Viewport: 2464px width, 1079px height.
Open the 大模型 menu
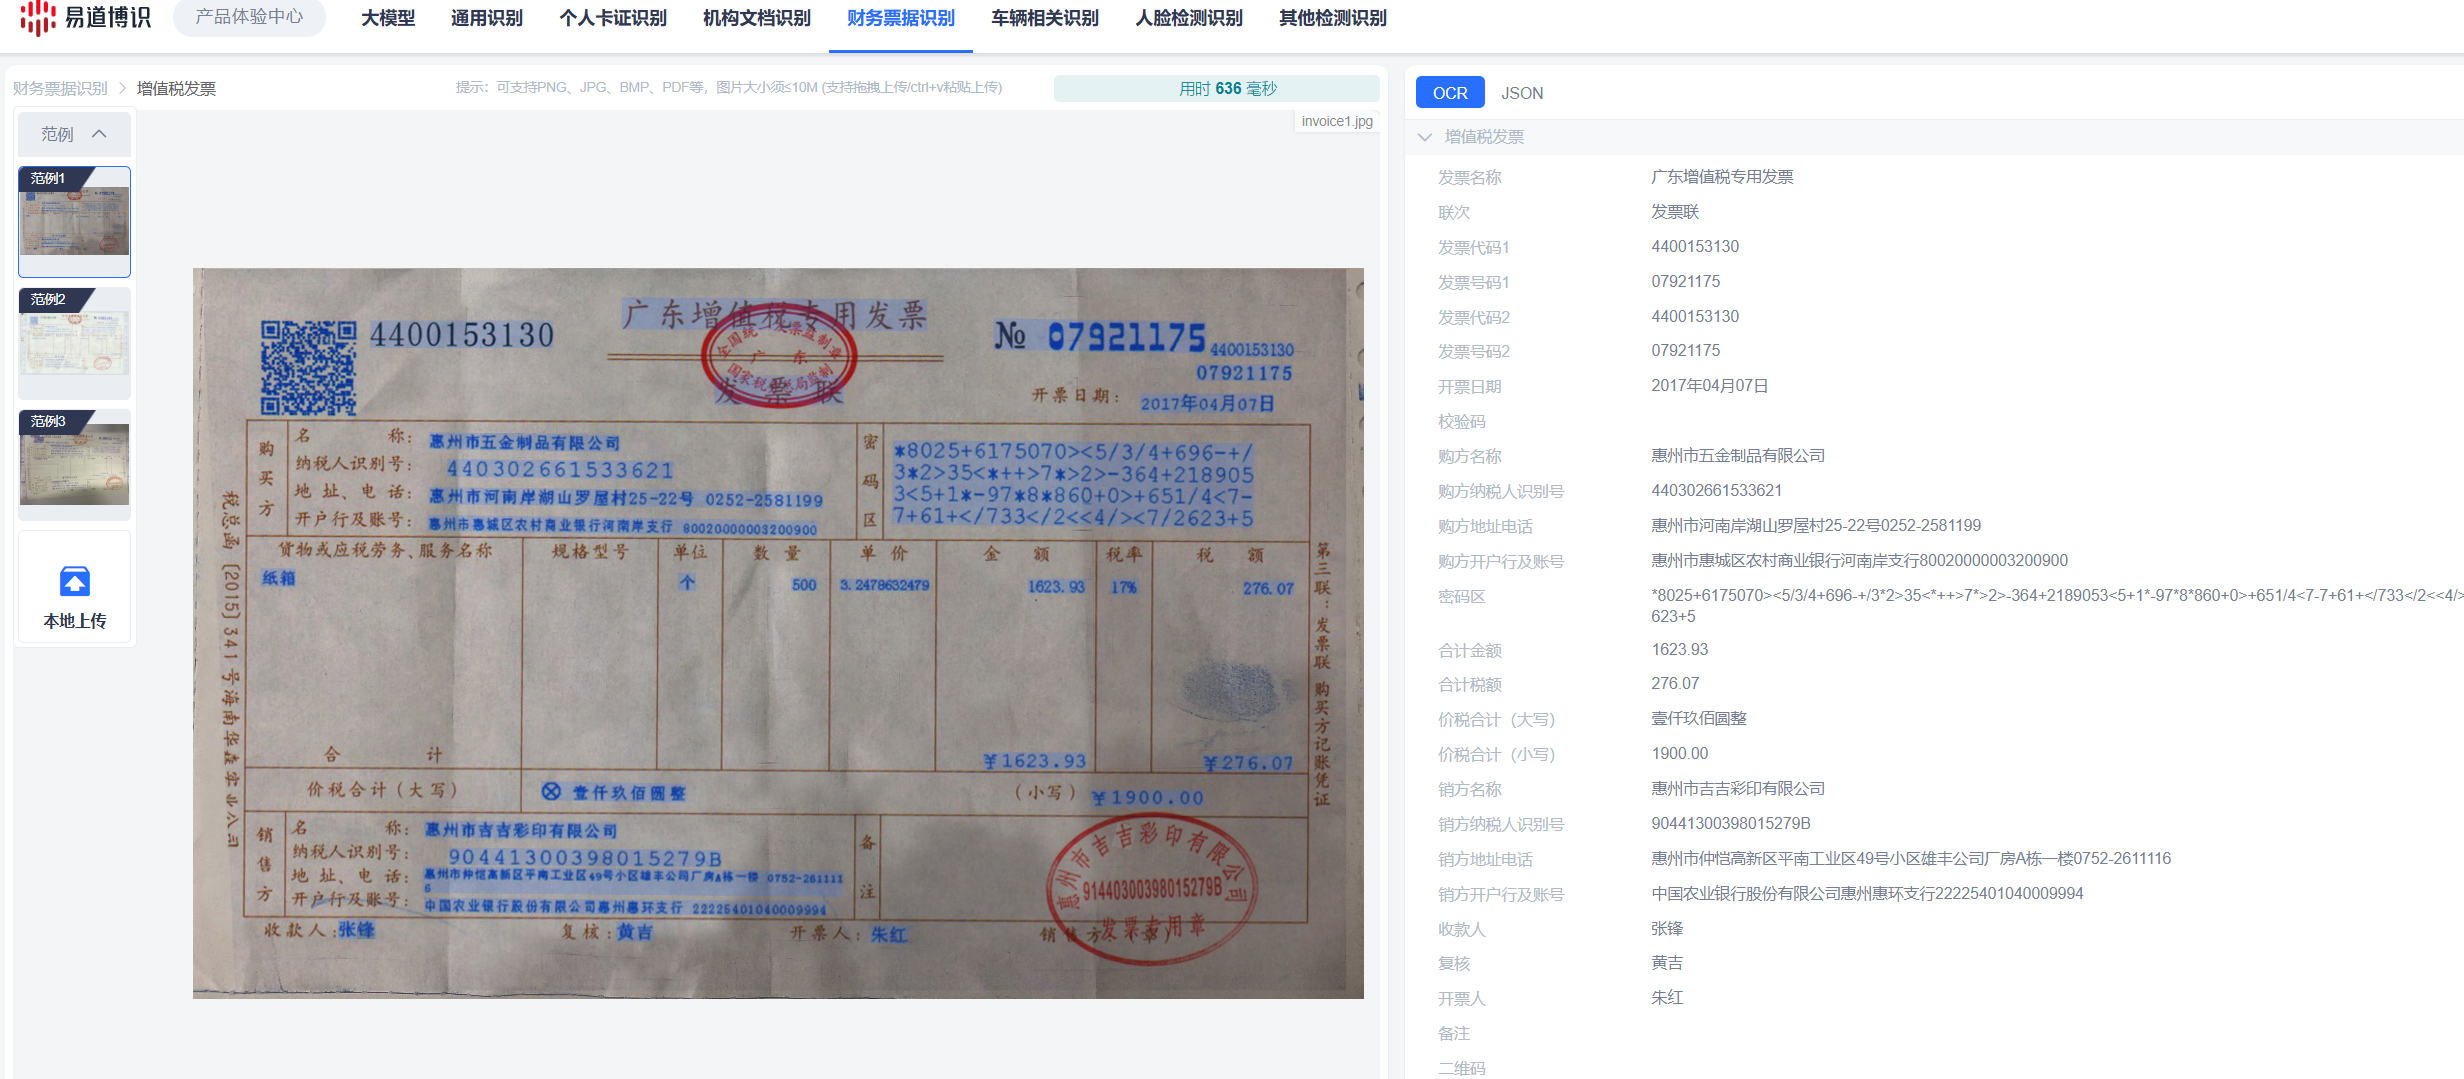[388, 18]
